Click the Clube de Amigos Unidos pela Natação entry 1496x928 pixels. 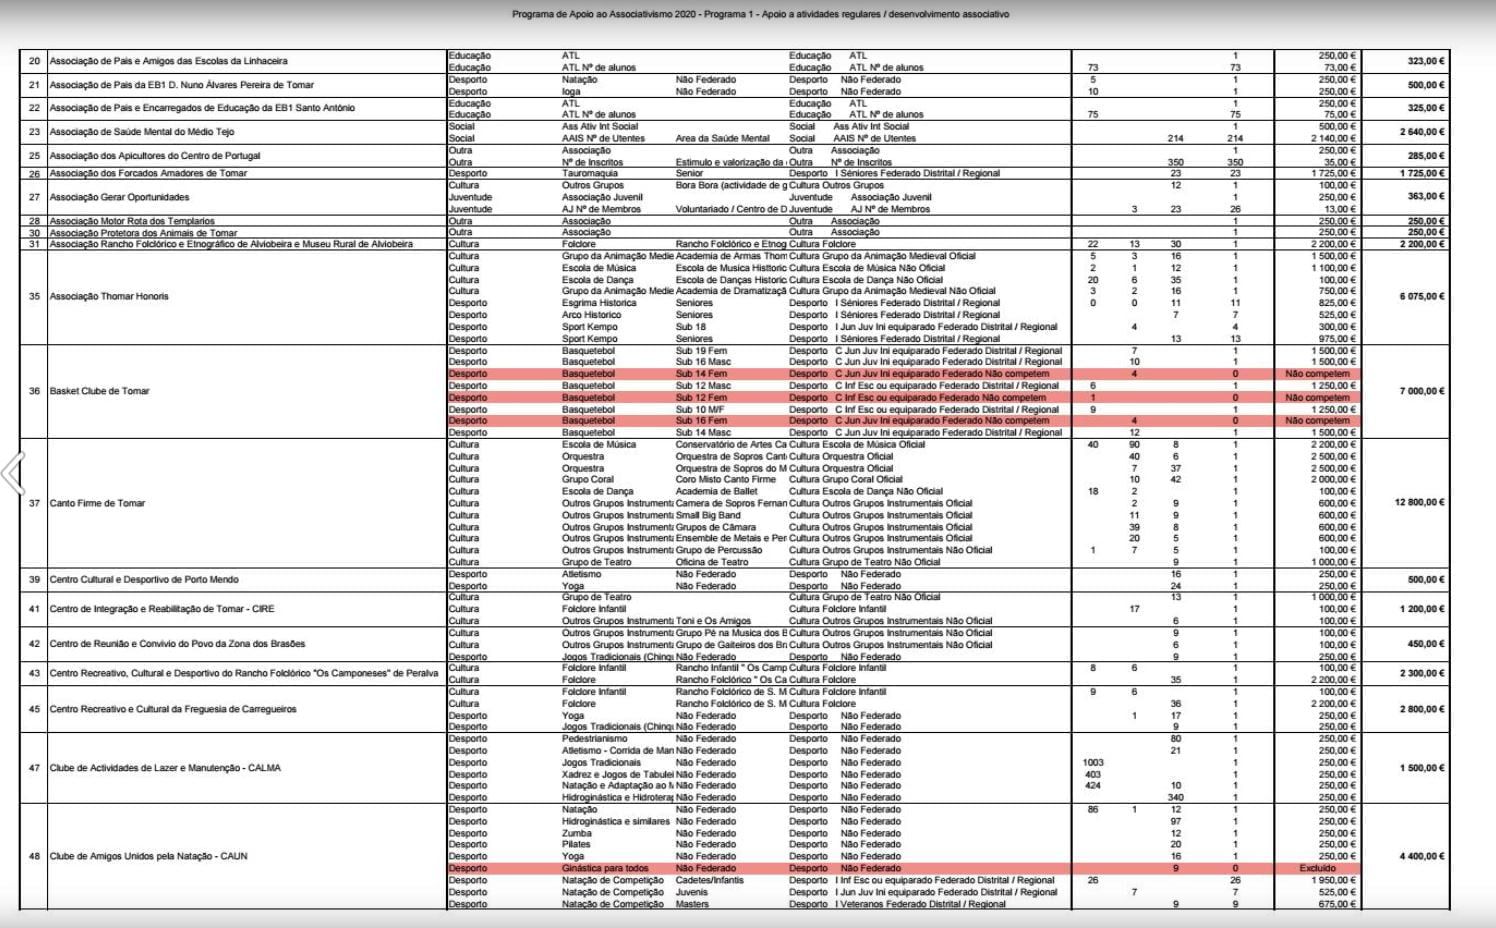coord(148,856)
